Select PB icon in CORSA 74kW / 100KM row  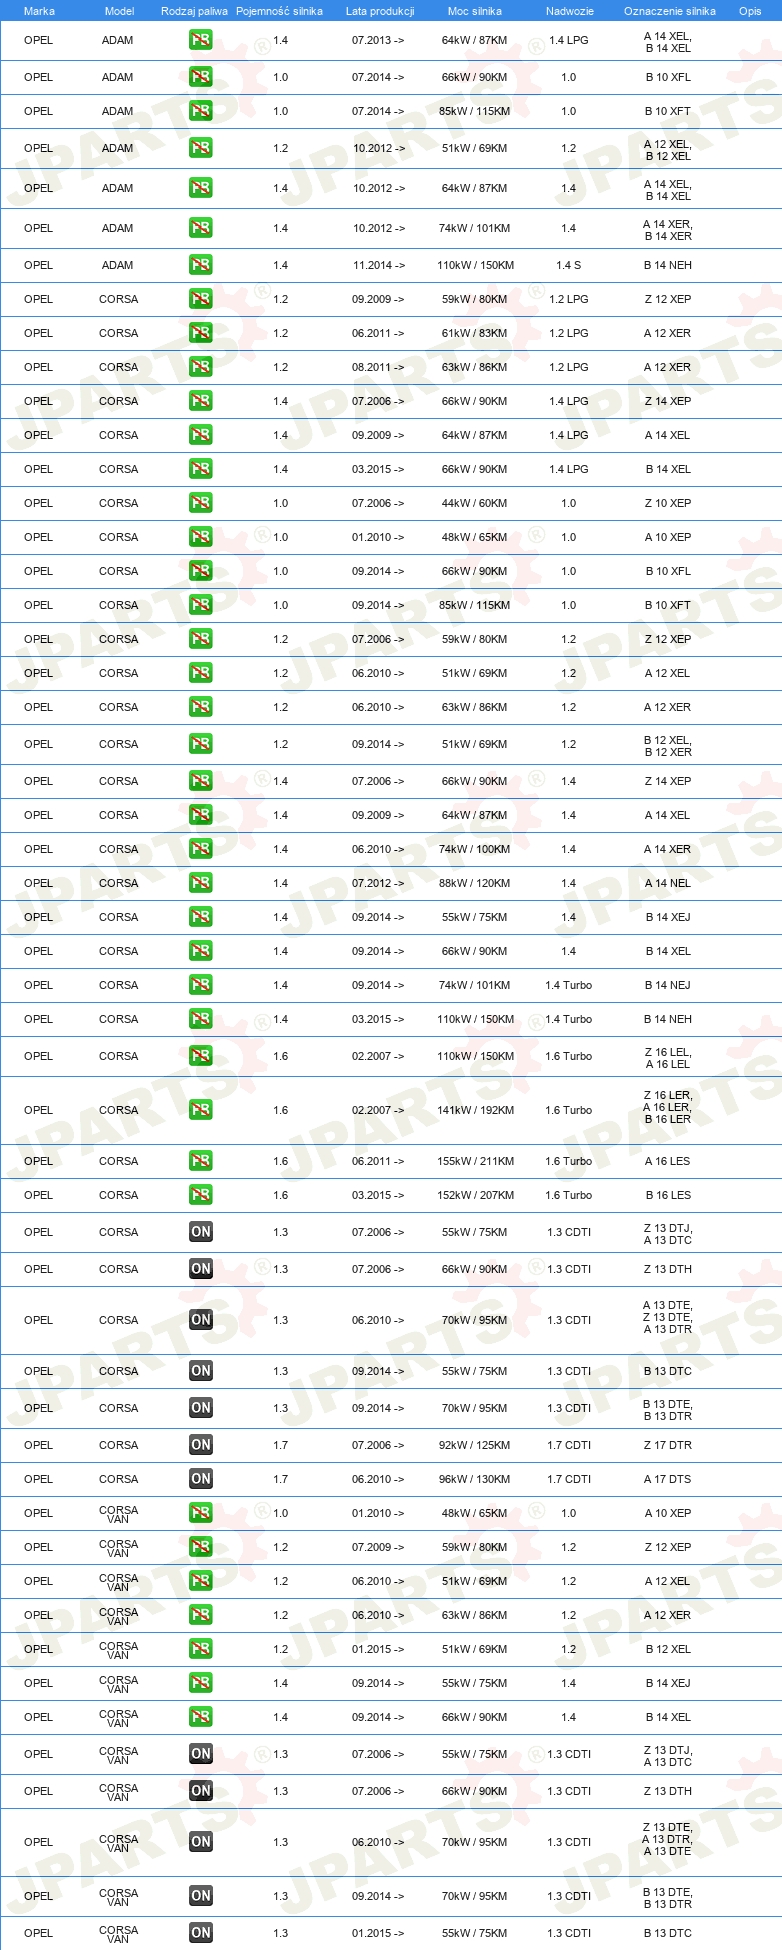(x=201, y=849)
